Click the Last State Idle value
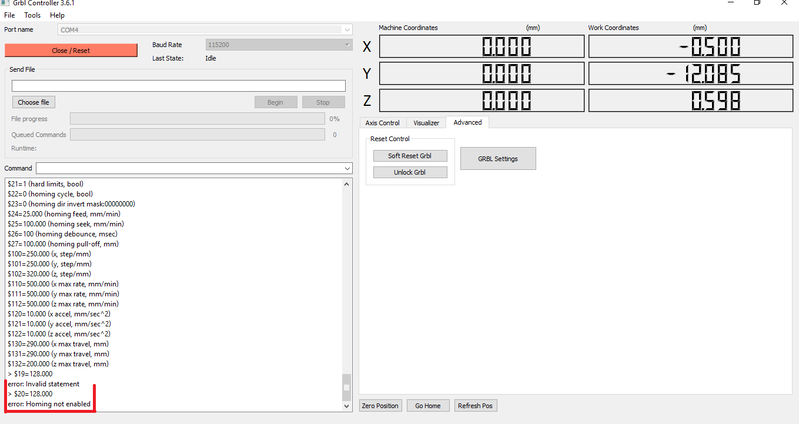Image resolution: width=799 pixels, height=424 pixels. (x=210, y=59)
